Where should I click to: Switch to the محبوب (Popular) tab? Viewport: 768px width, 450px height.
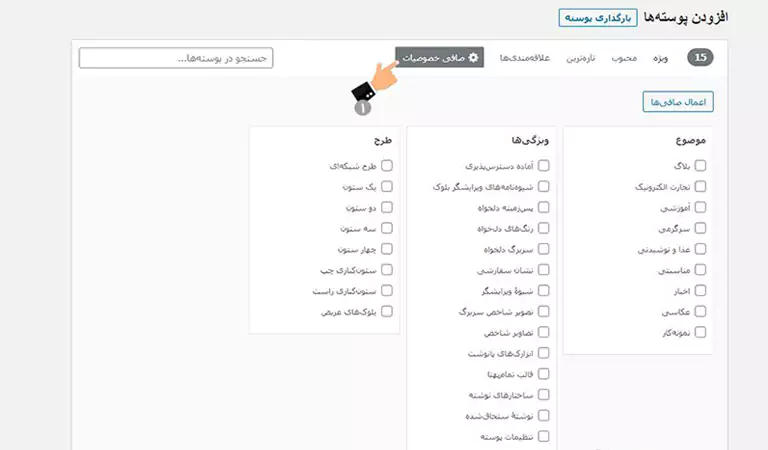pos(624,58)
